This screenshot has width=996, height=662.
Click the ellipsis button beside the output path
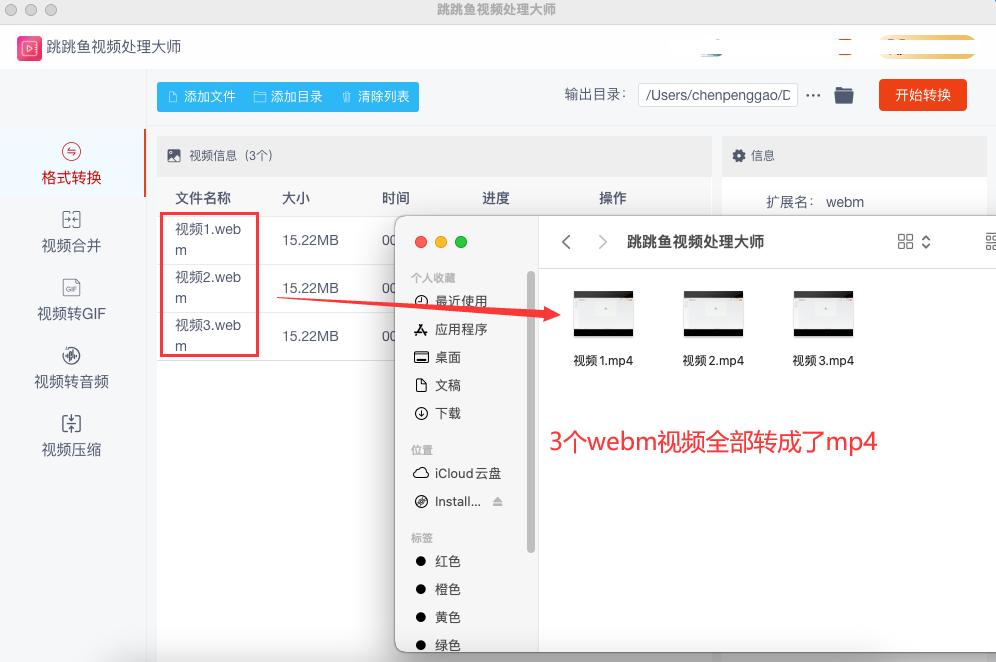coord(813,96)
